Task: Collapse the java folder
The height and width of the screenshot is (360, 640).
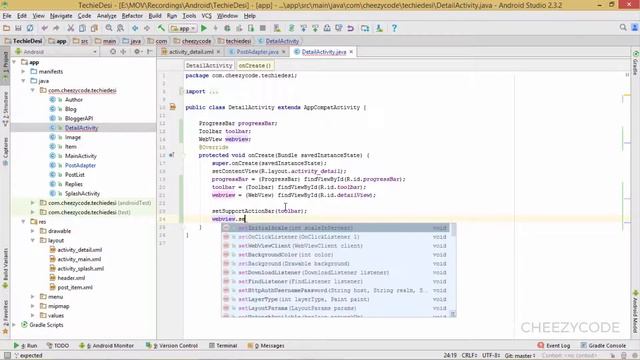Action: [24, 81]
